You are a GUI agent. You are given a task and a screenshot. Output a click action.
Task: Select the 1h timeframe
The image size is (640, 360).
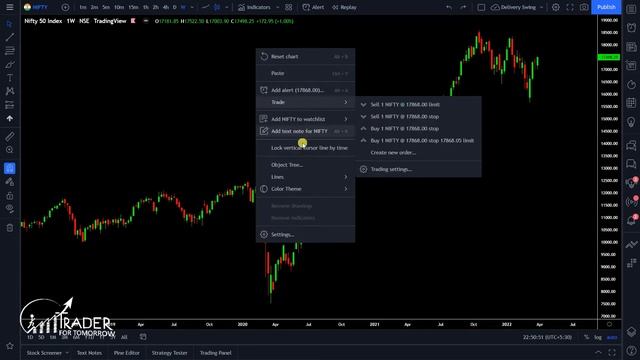(146, 7)
